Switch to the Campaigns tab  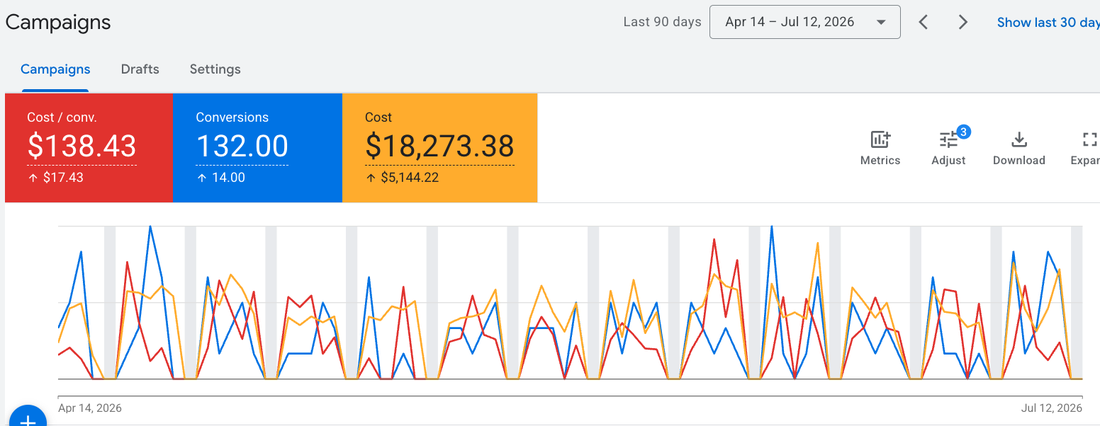(x=55, y=69)
